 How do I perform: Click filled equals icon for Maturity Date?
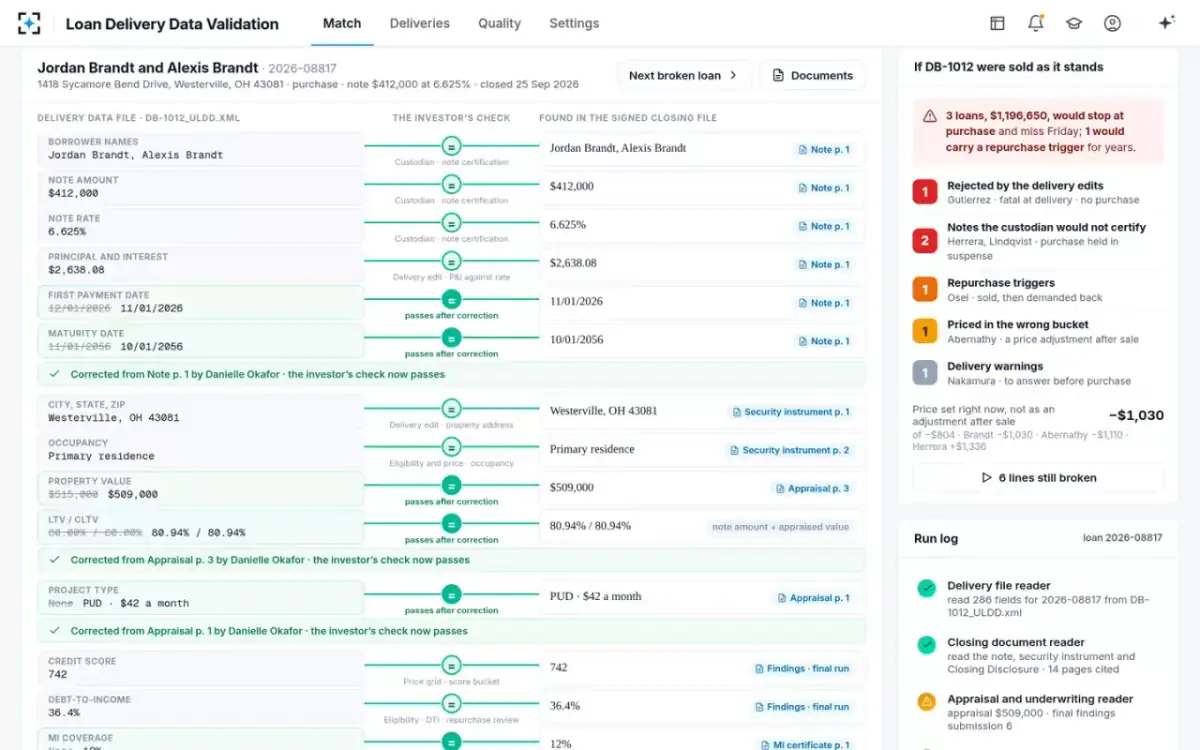point(451,337)
